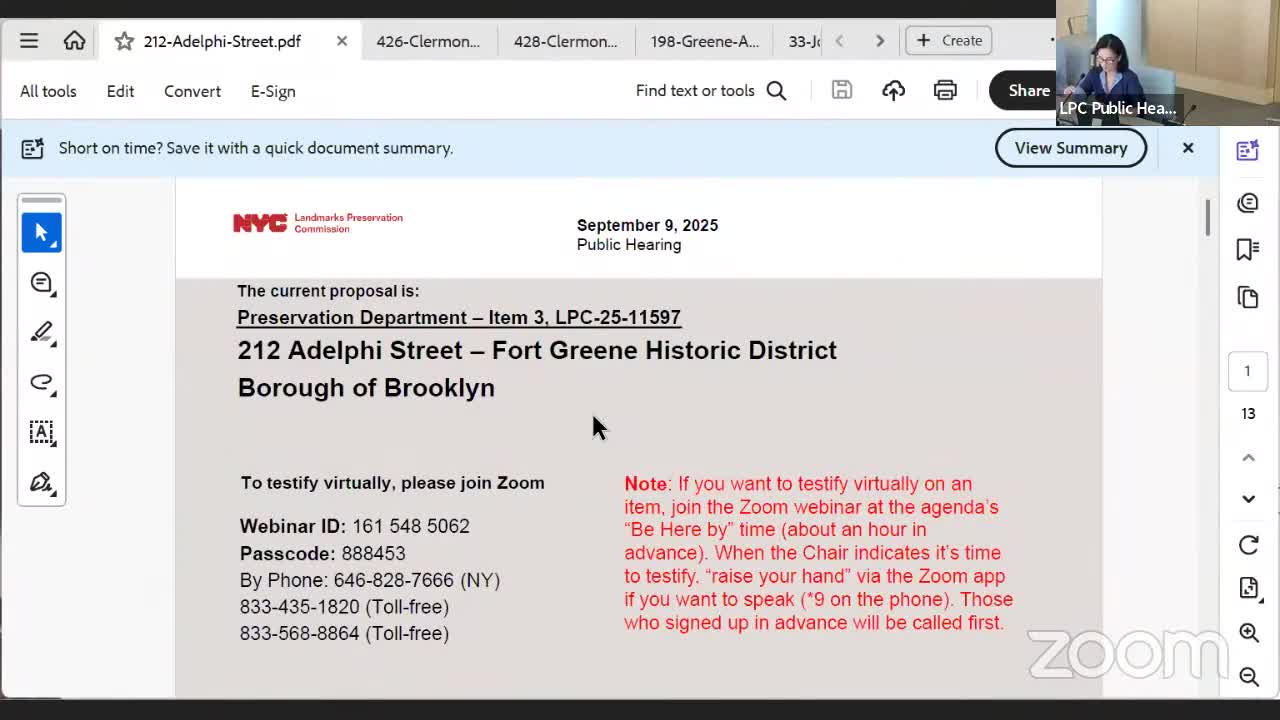Viewport: 1280px width, 720px height.
Task: Click the Create button
Action: 949,41
